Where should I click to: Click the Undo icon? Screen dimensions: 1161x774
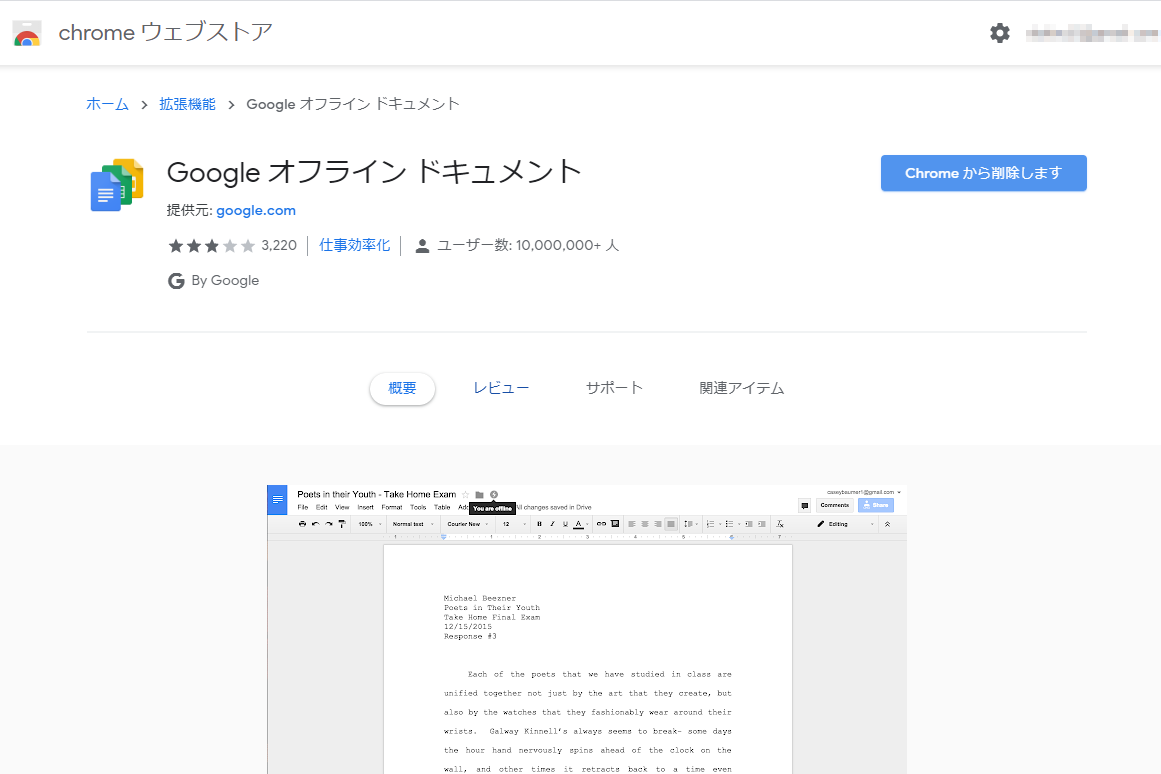[314, 525]
